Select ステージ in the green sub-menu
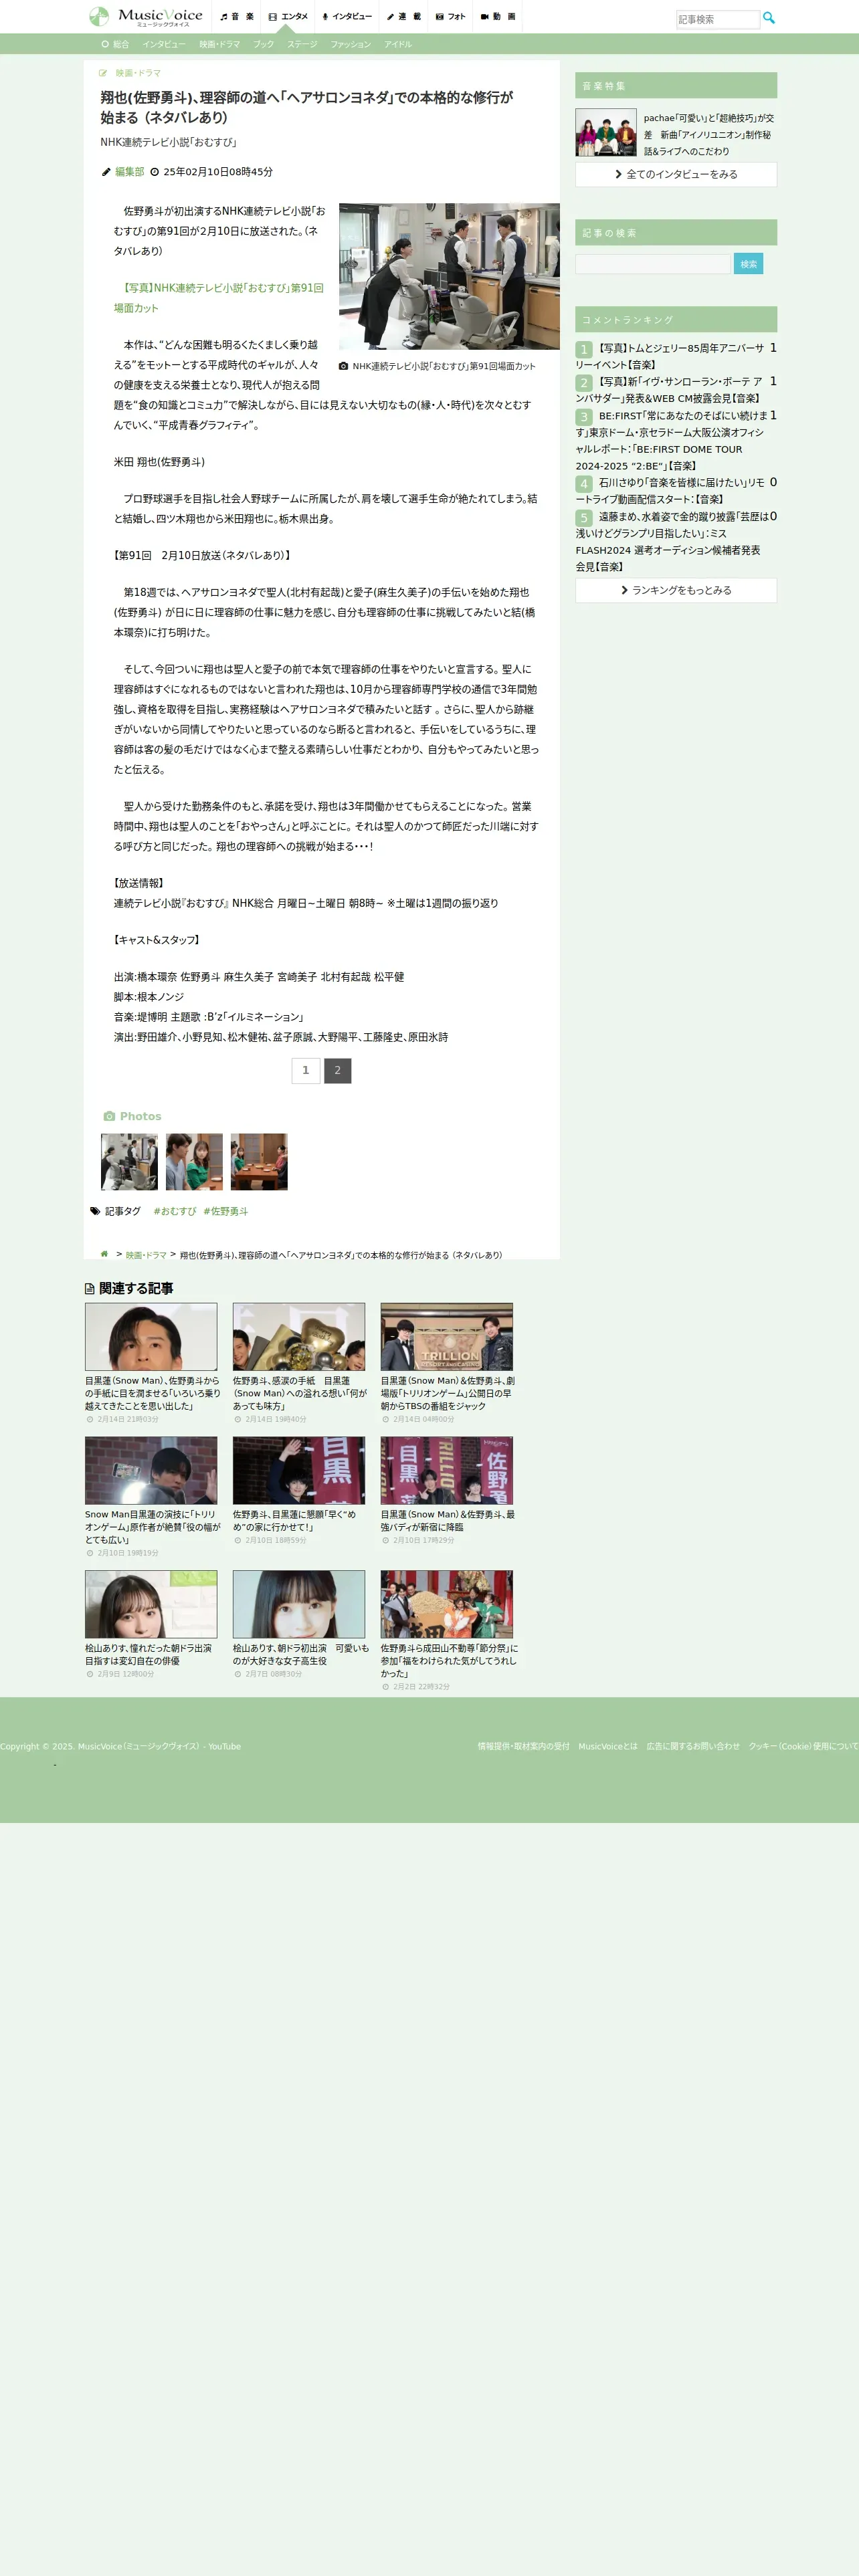 tap(302, 44)
